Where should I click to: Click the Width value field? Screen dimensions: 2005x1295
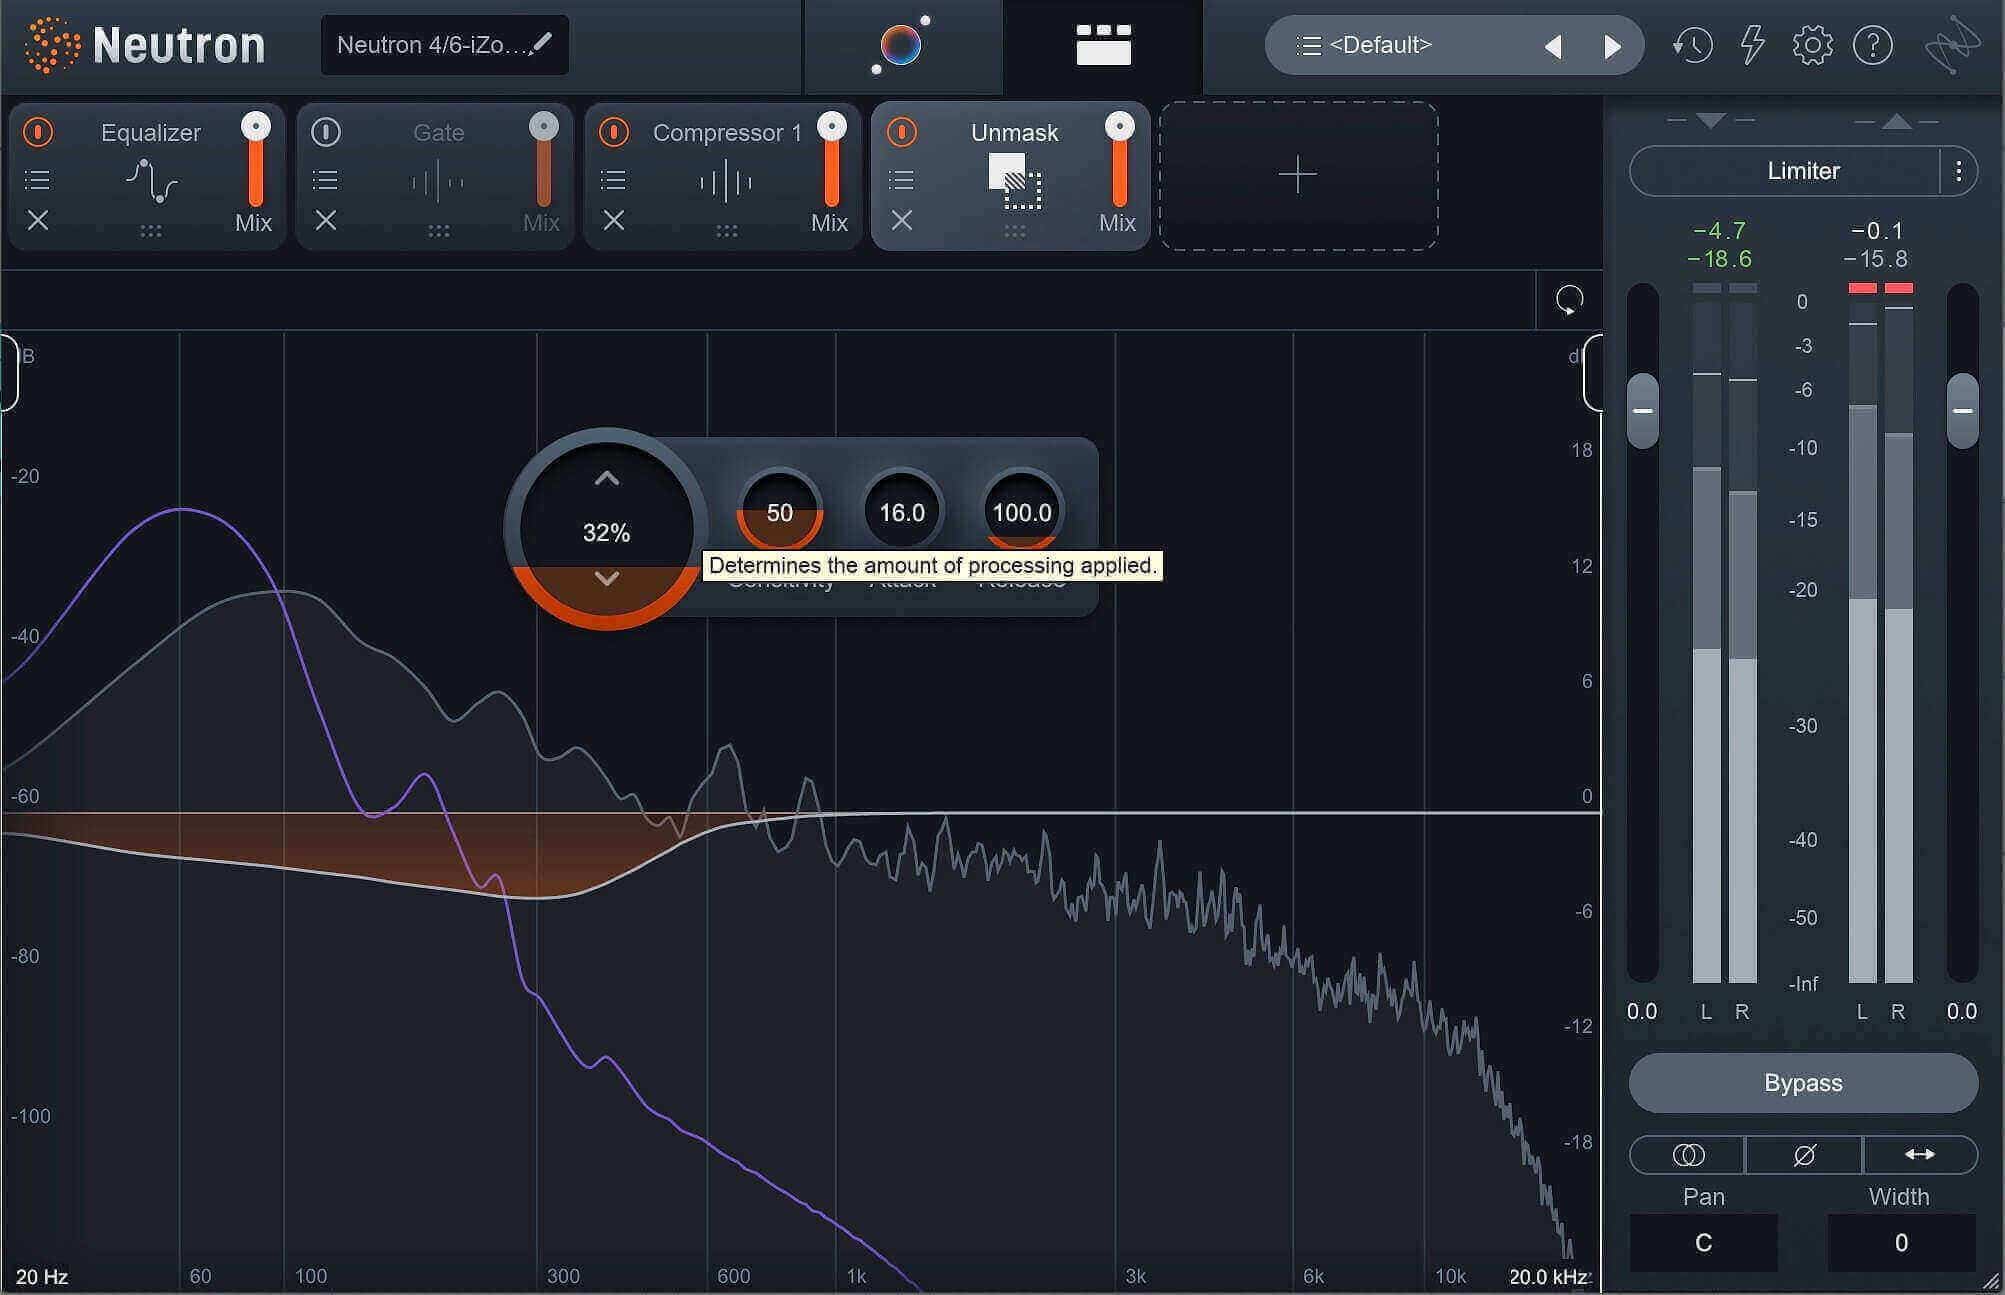coord(1901,1243)
